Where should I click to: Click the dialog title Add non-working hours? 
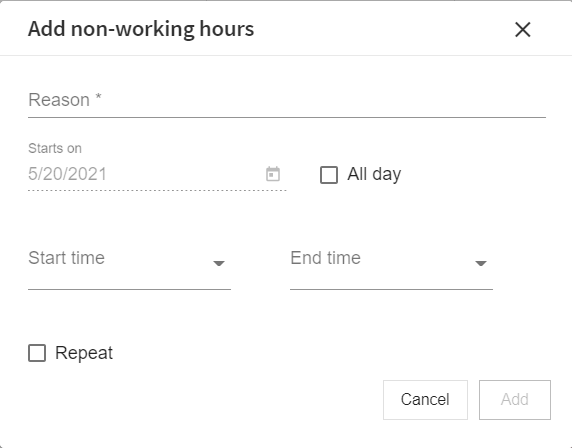click(141, 29)
